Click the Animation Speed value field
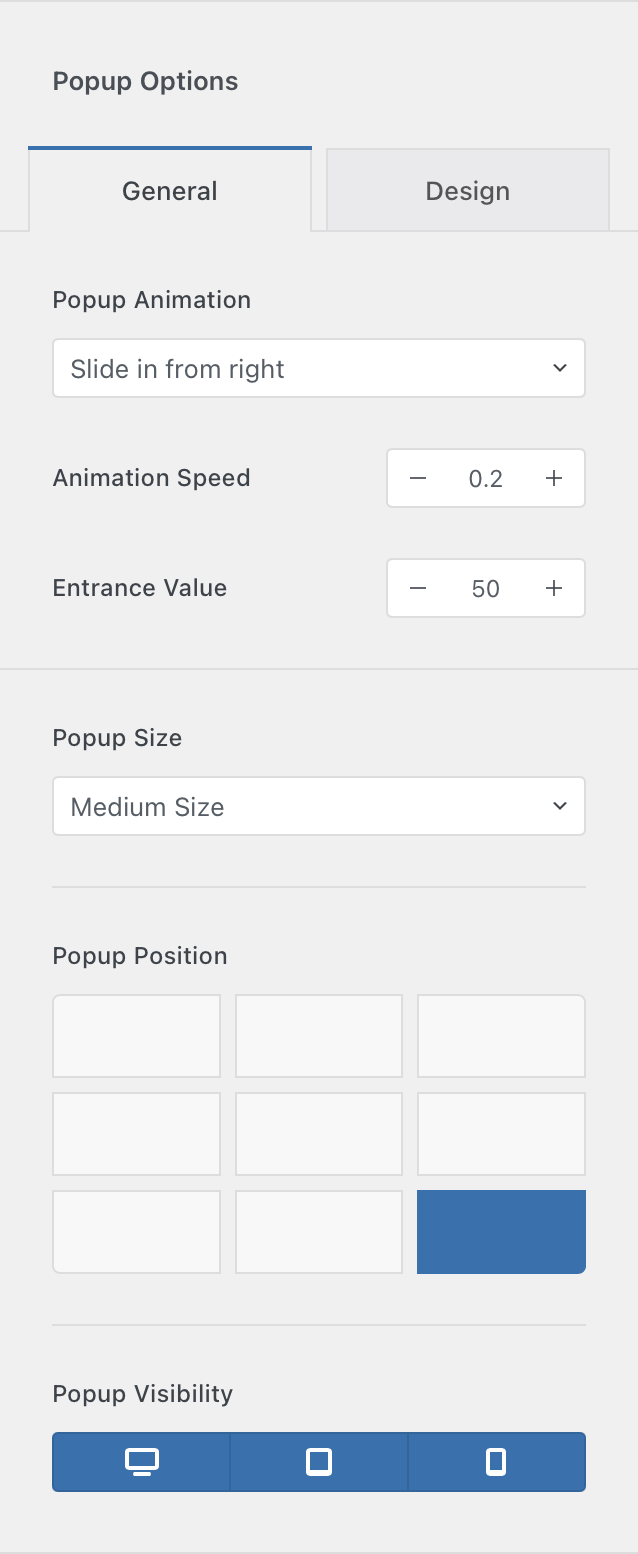The image size is (638, 1554). point(486,478)
